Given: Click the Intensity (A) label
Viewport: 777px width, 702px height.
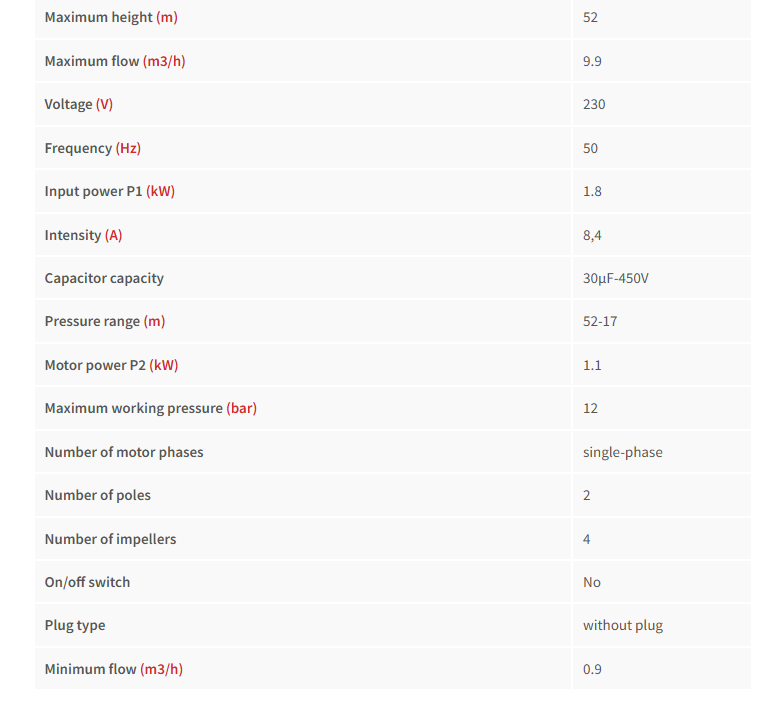Looking at the screenshot, I should pyautogui.click(x=83, y=235).
